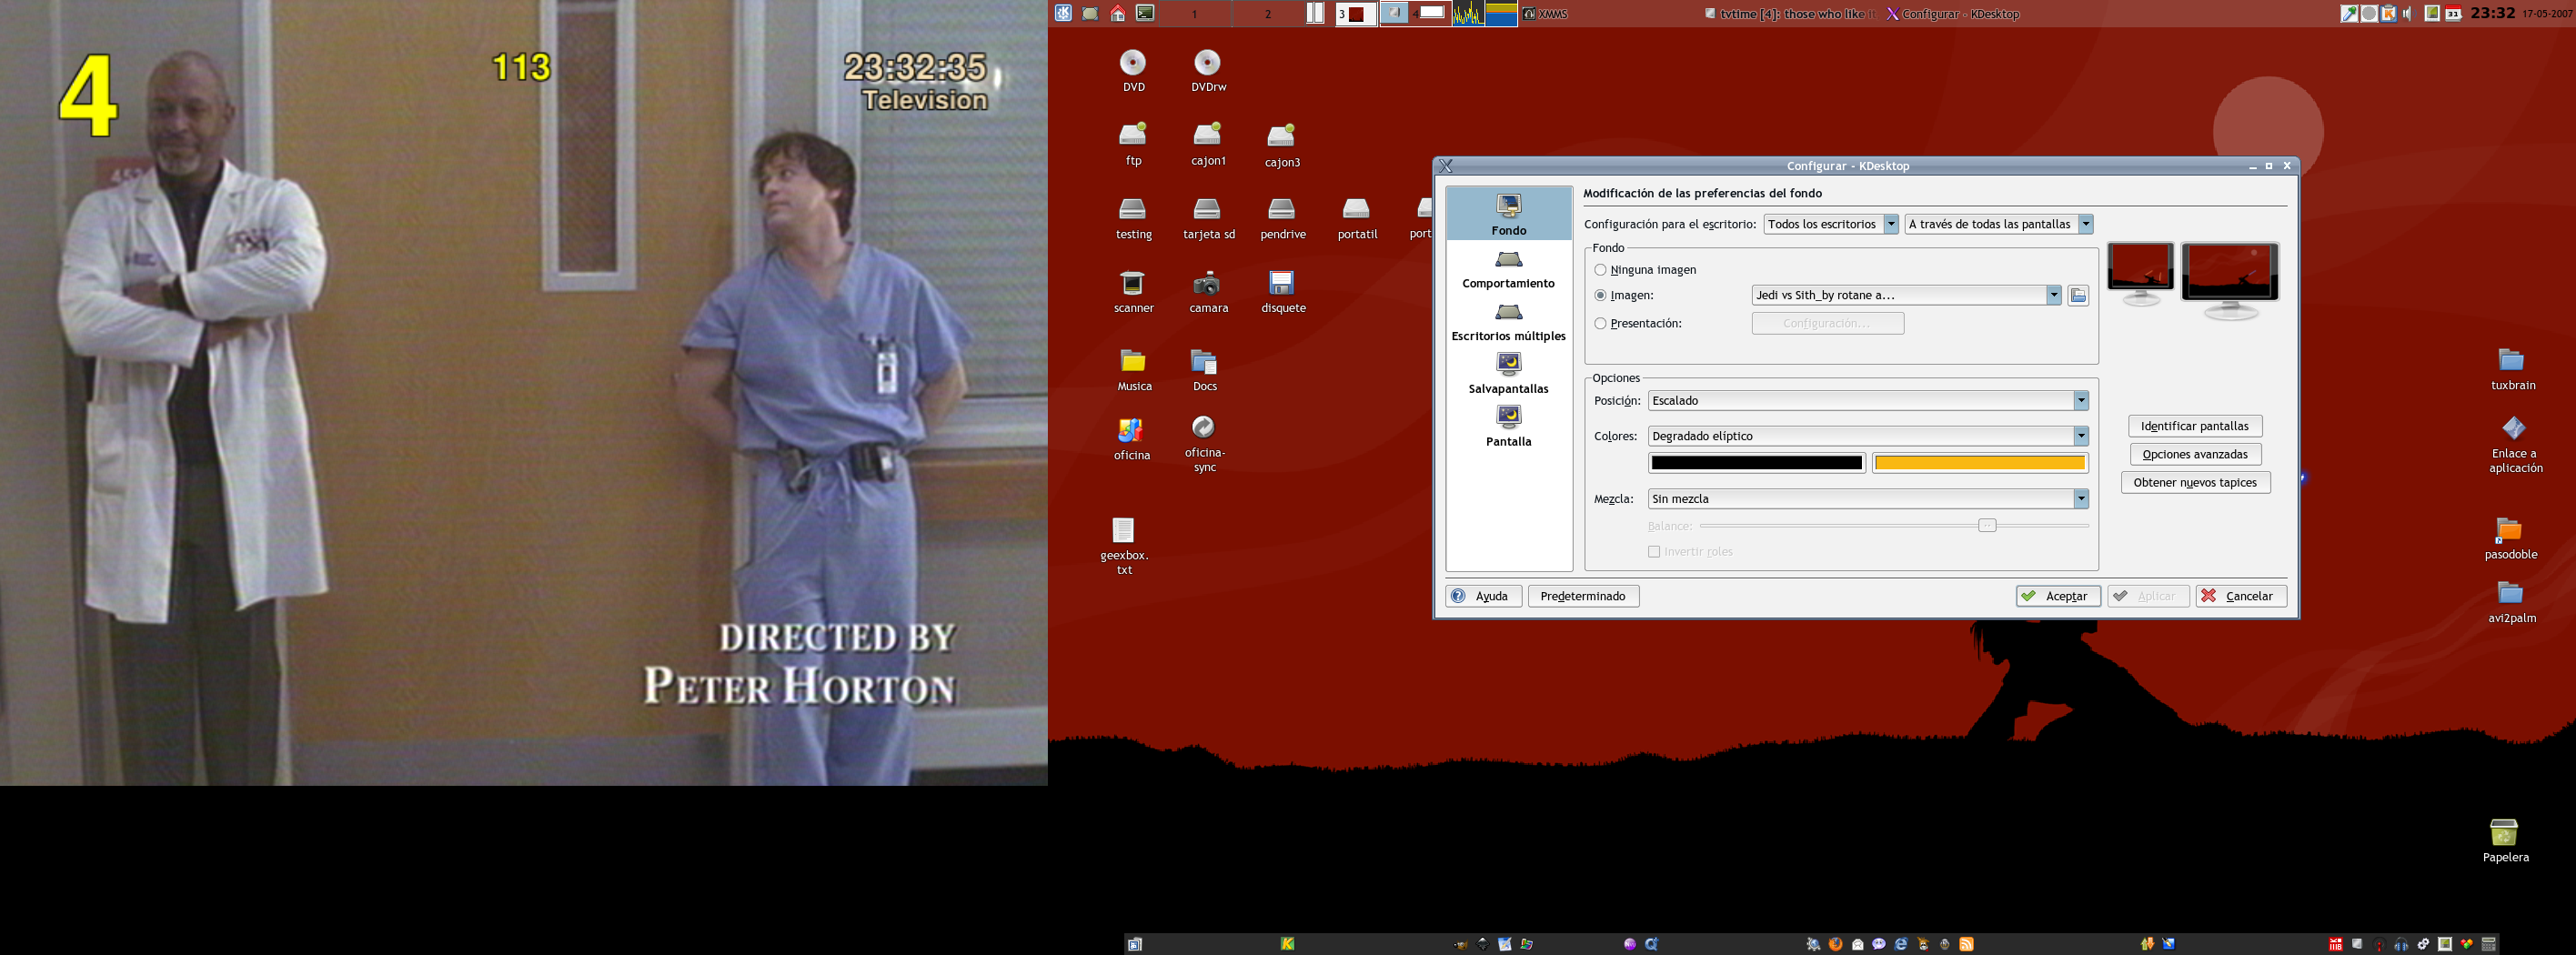The image size is (2576, 955).
Task: Click the Aceptar button
Action: pyautogui.click(x=2057, y=596)
